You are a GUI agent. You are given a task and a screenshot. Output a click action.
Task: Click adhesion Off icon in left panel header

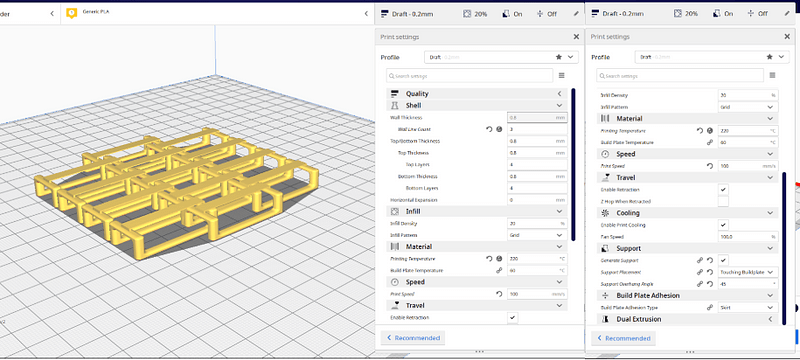click(540, 14)
